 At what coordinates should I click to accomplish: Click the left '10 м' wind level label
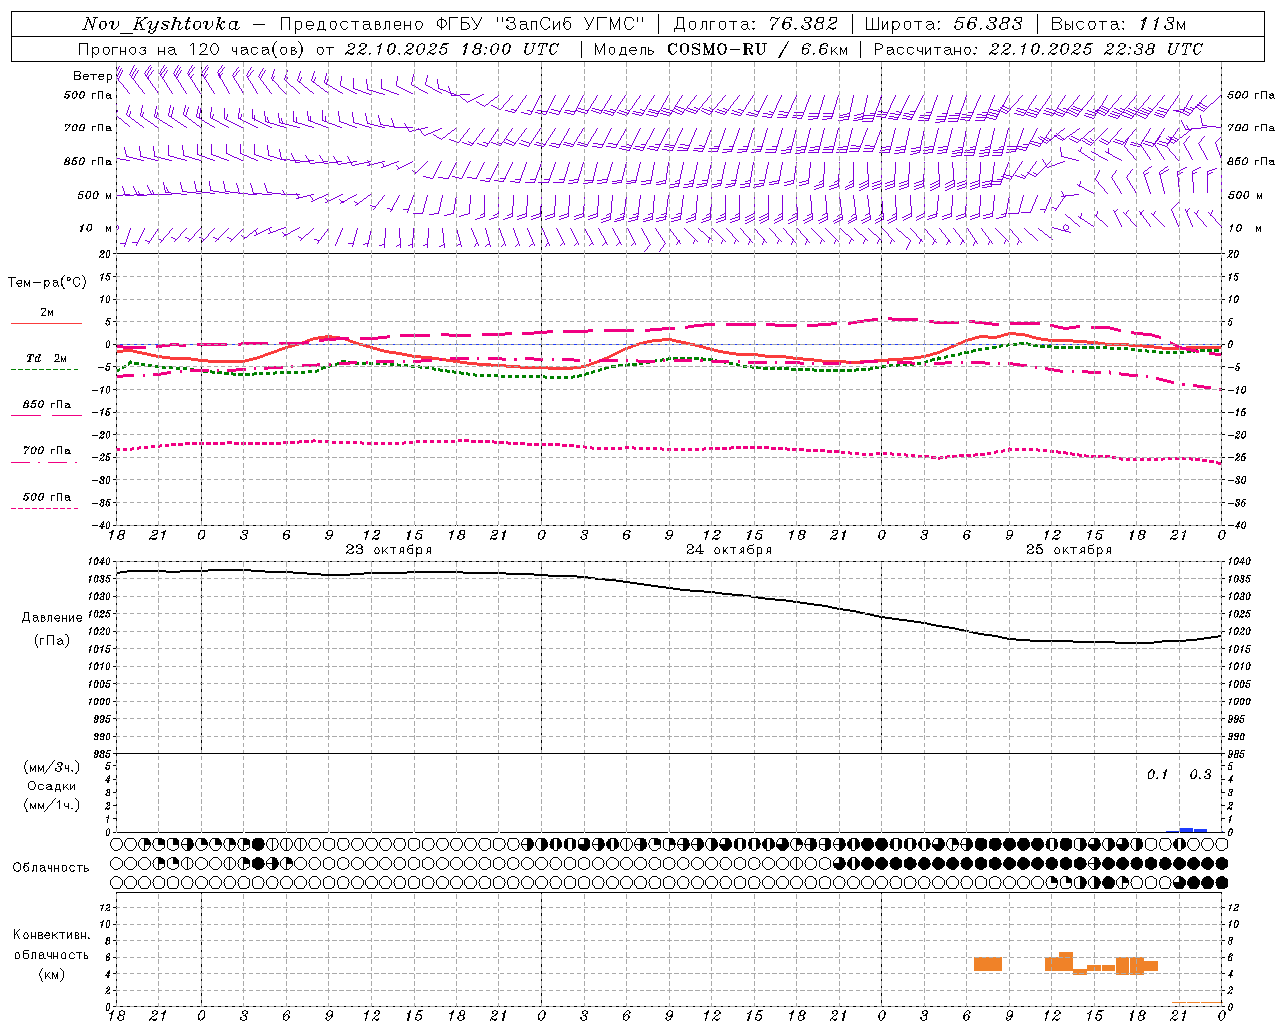(x=96, y=229)
